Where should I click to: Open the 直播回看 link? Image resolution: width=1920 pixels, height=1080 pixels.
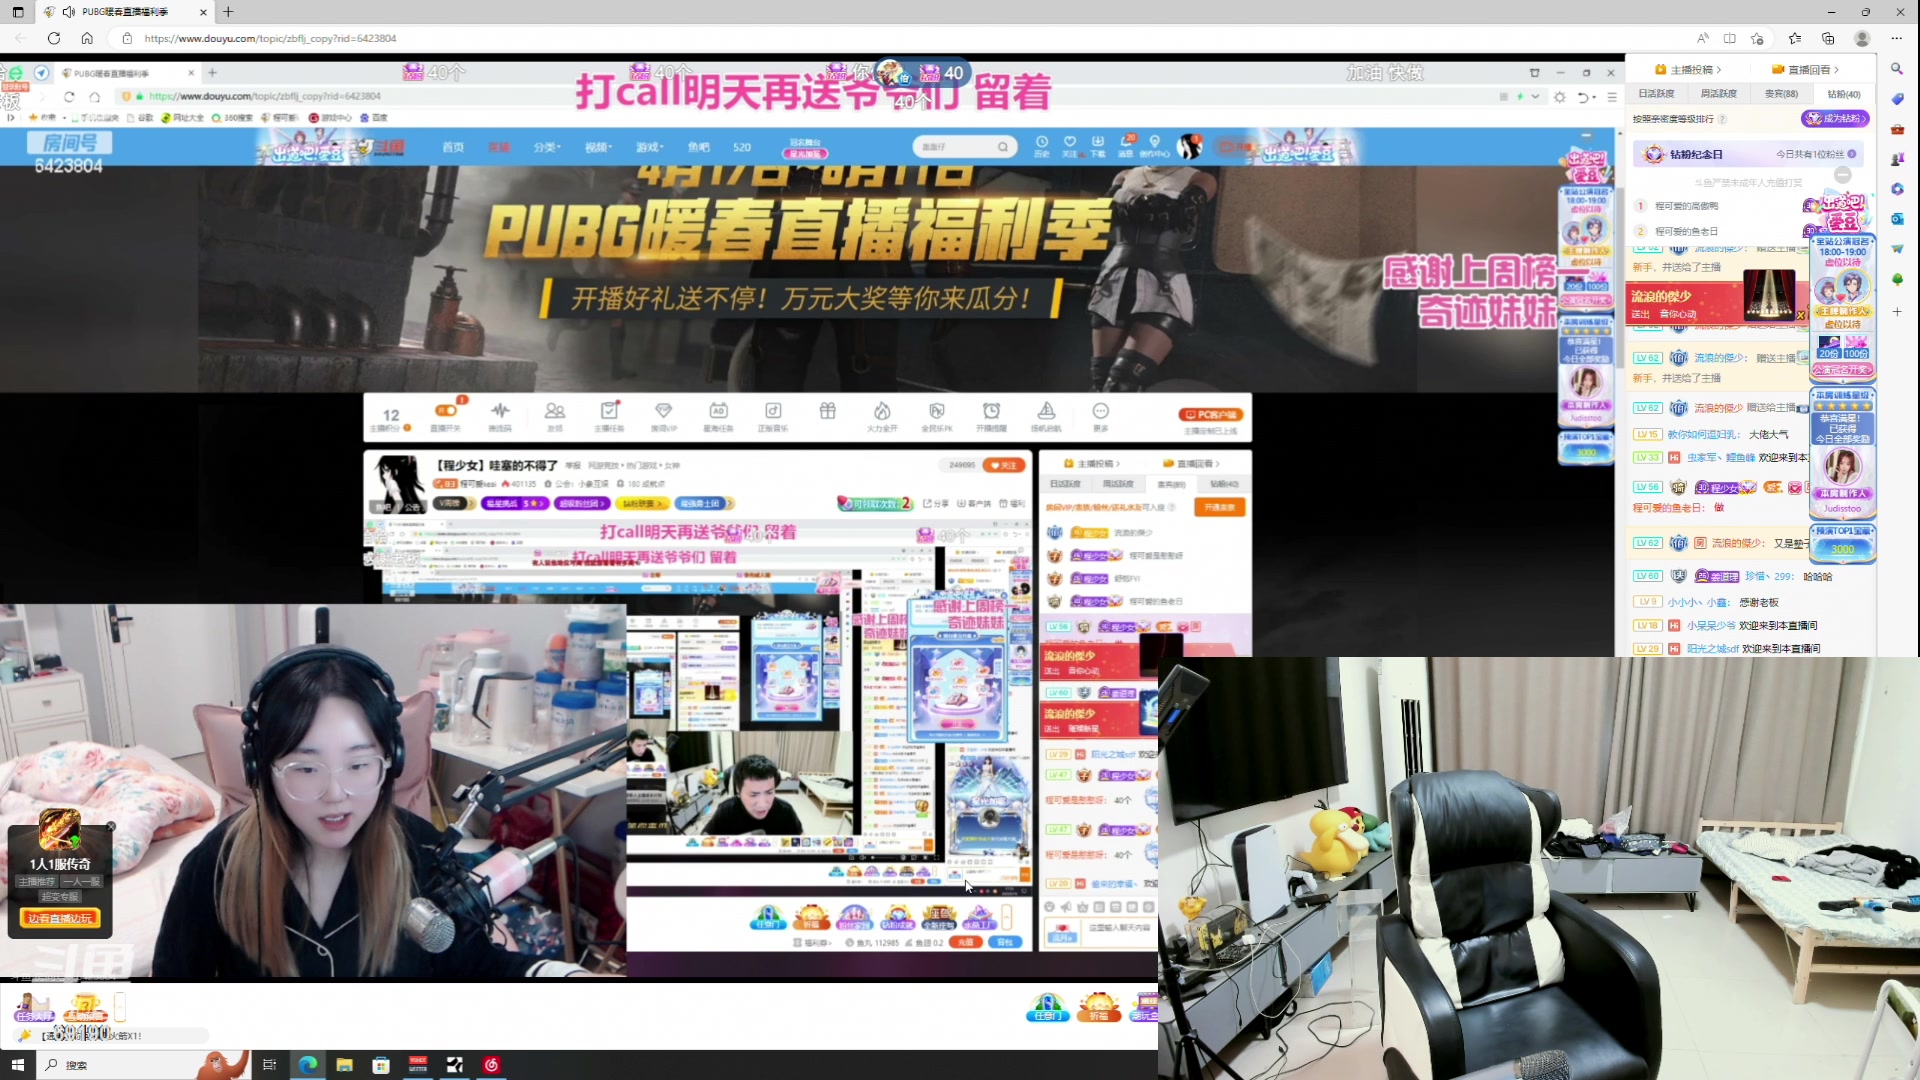[1806, 70]
